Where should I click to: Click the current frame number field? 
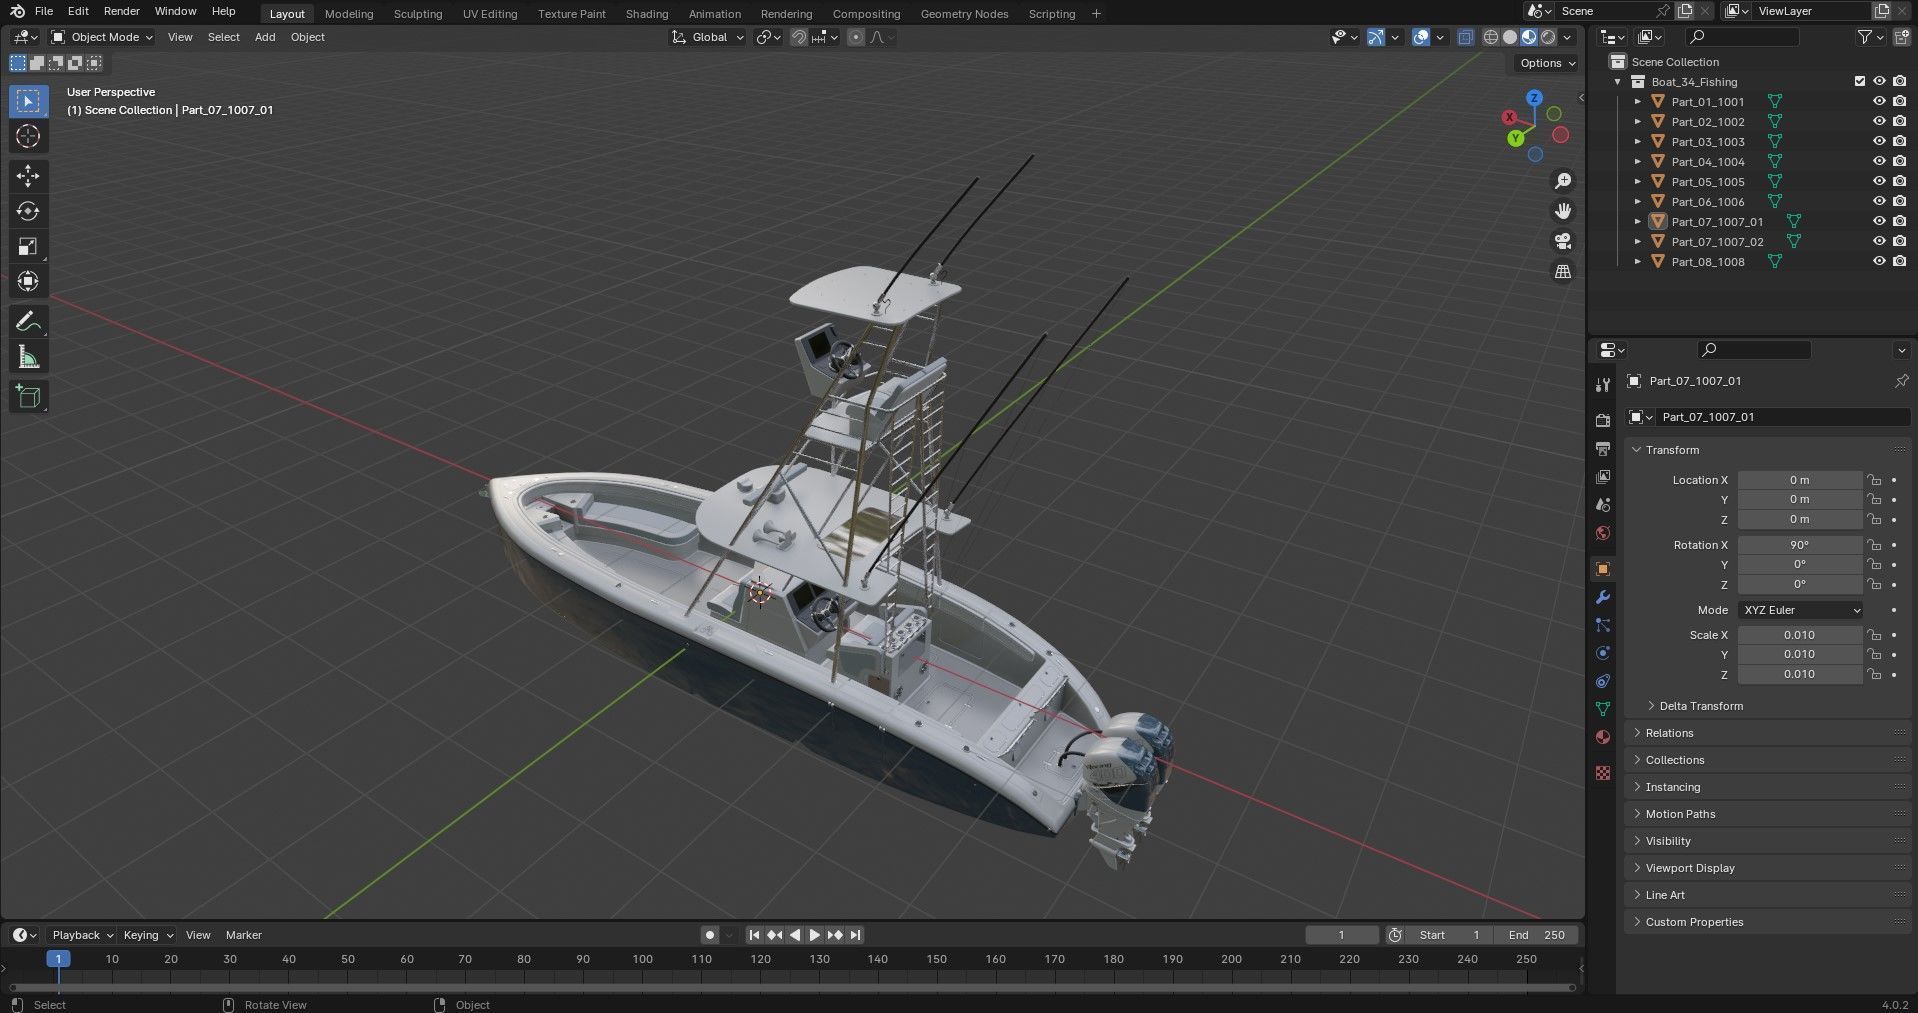(1341, 935)
